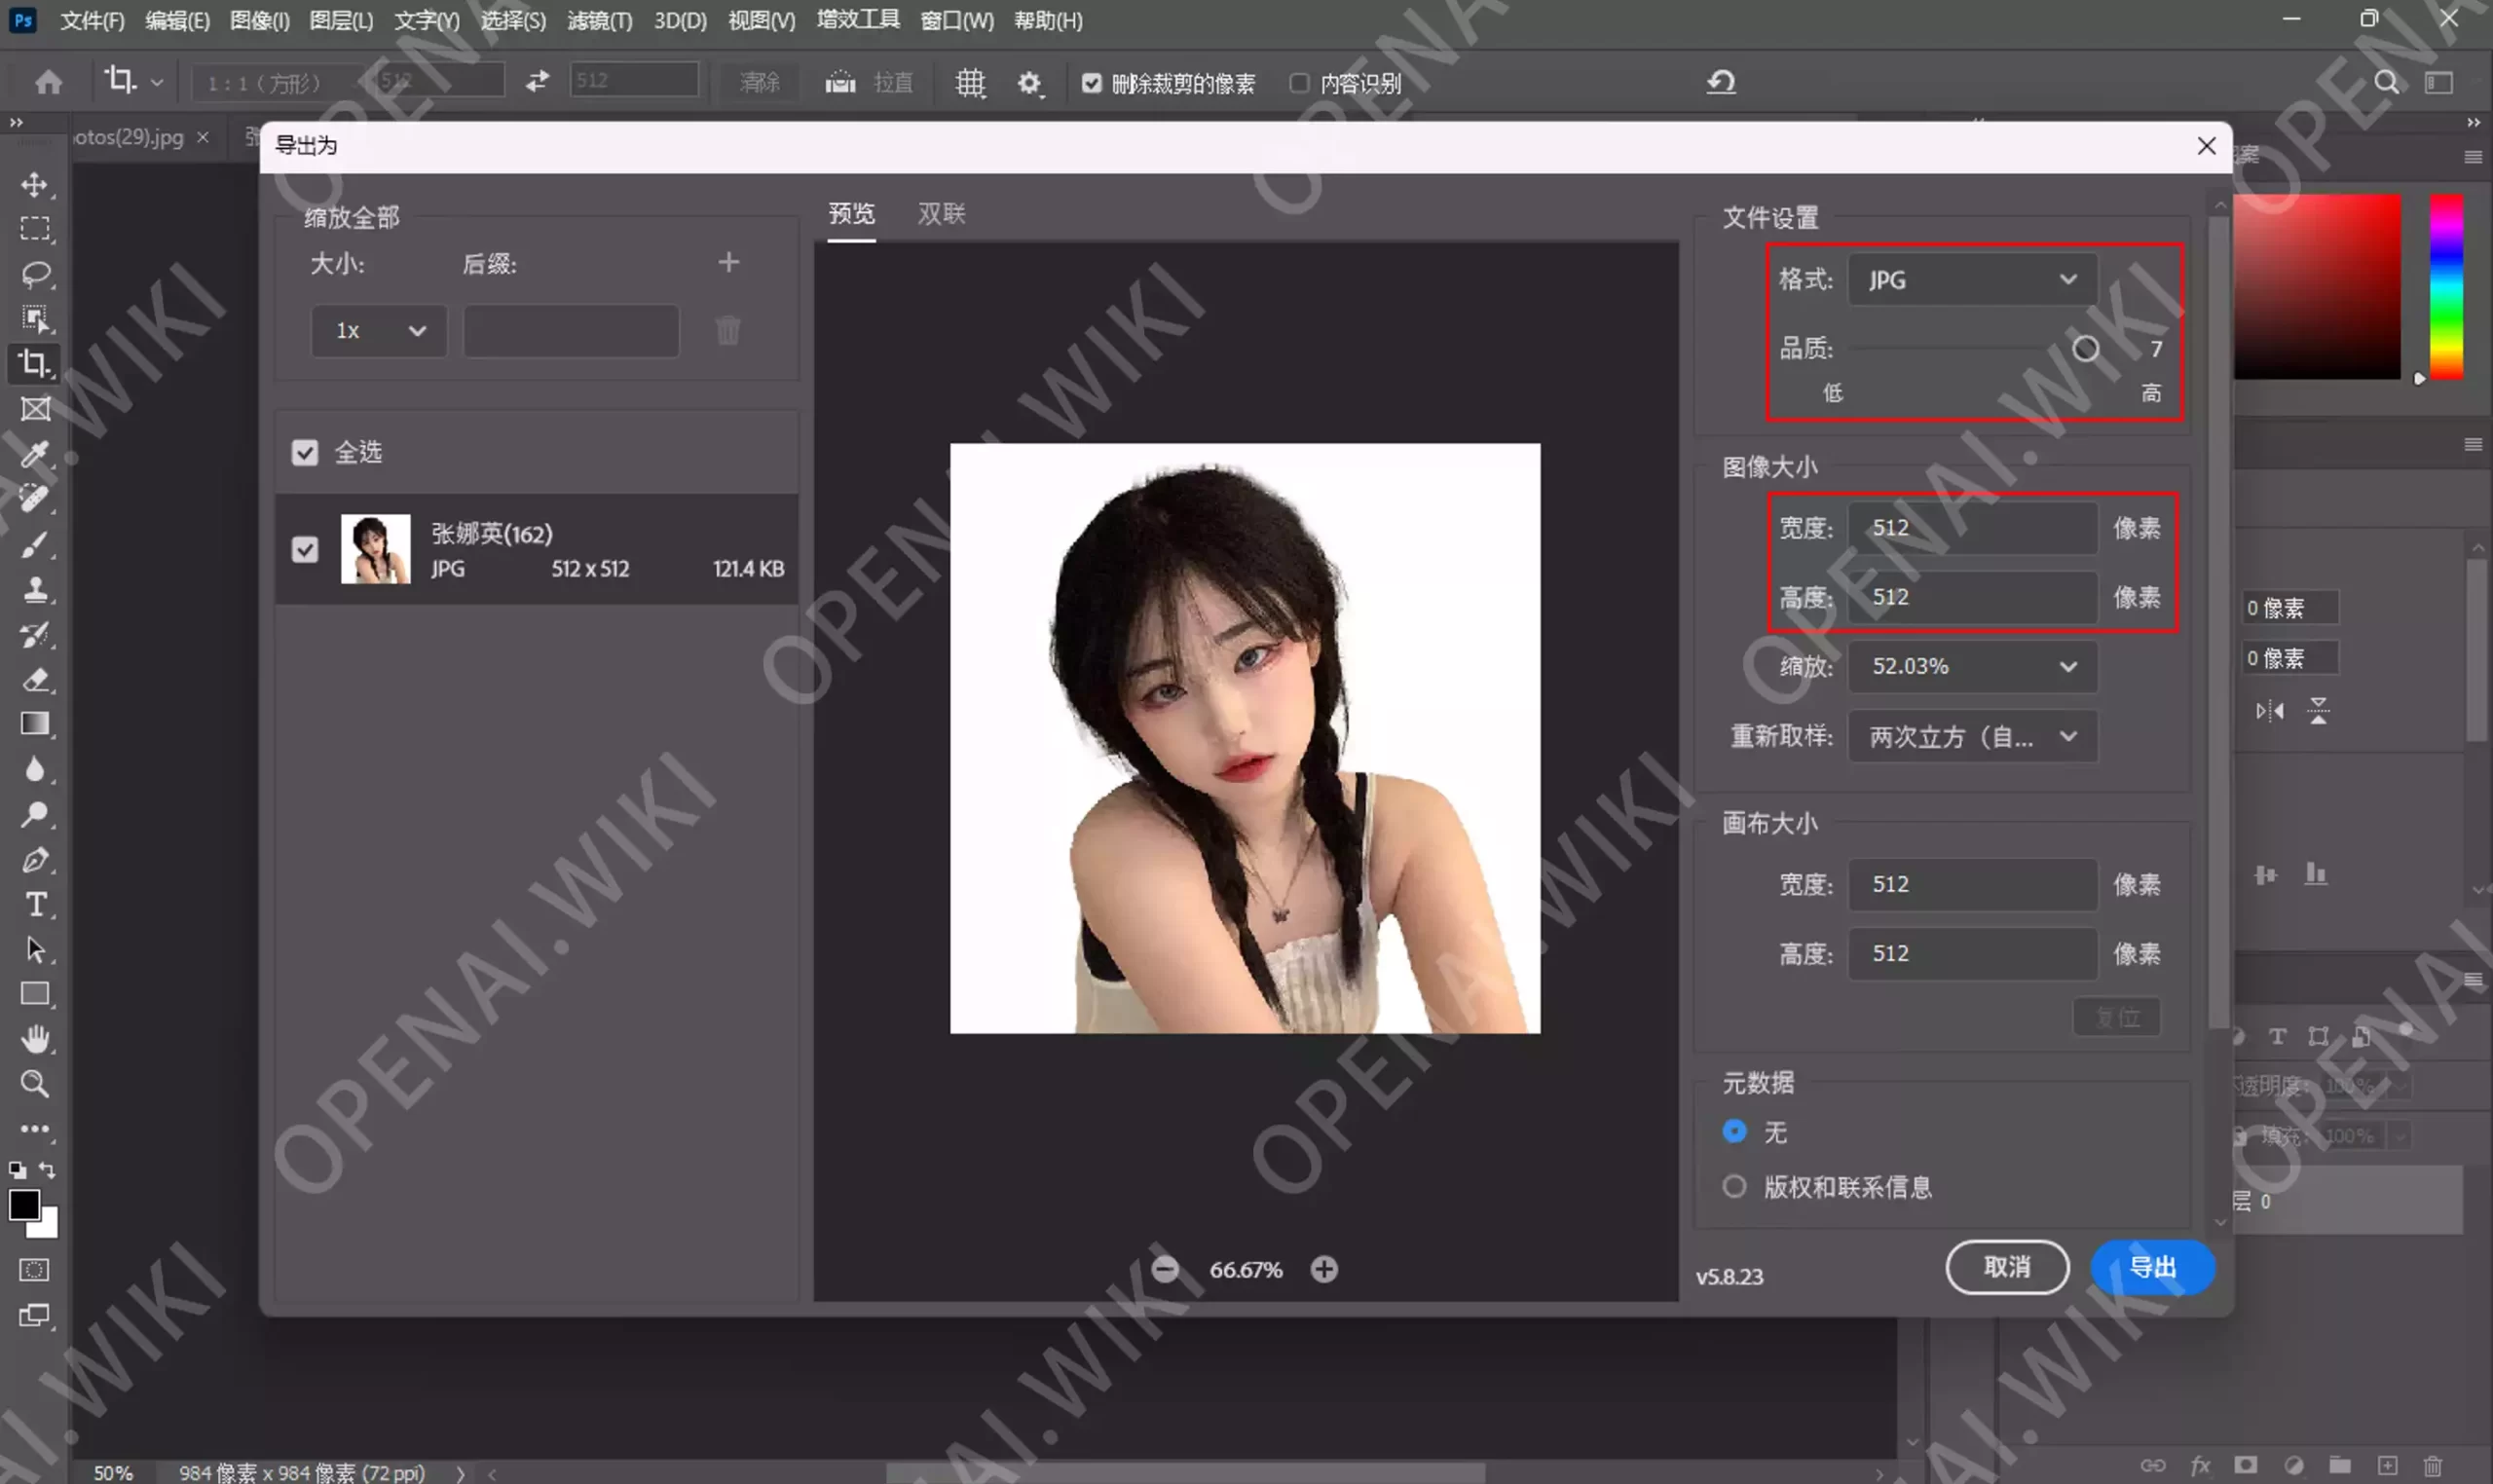Viewport: 2493px width, 1484px height.
Task: Expand the collapsed left toolbar arrows
Action: click(x=16, y=123)
